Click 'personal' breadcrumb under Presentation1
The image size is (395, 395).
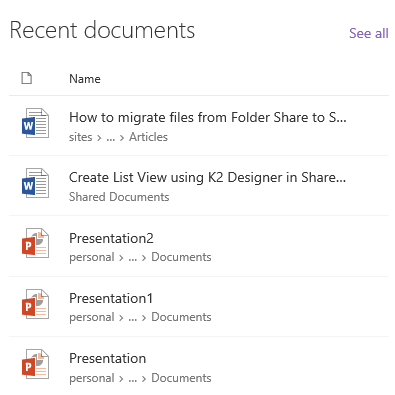tap(92, 317)
